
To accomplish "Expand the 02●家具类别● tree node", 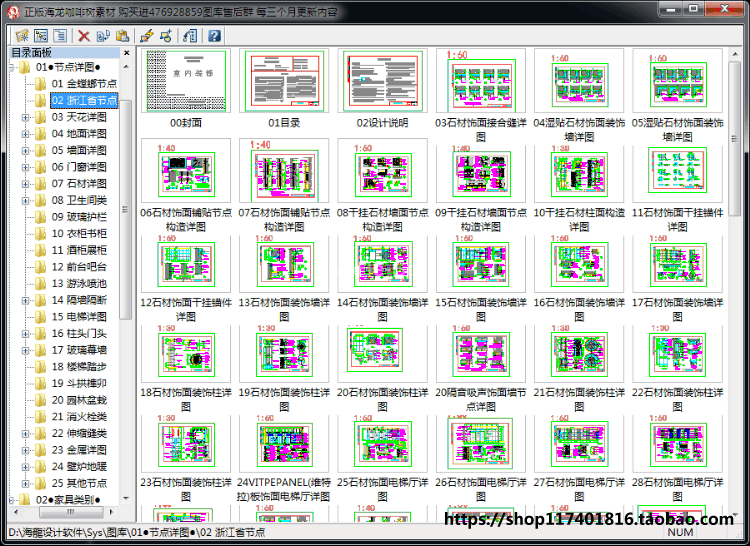I will click(11, 499).
